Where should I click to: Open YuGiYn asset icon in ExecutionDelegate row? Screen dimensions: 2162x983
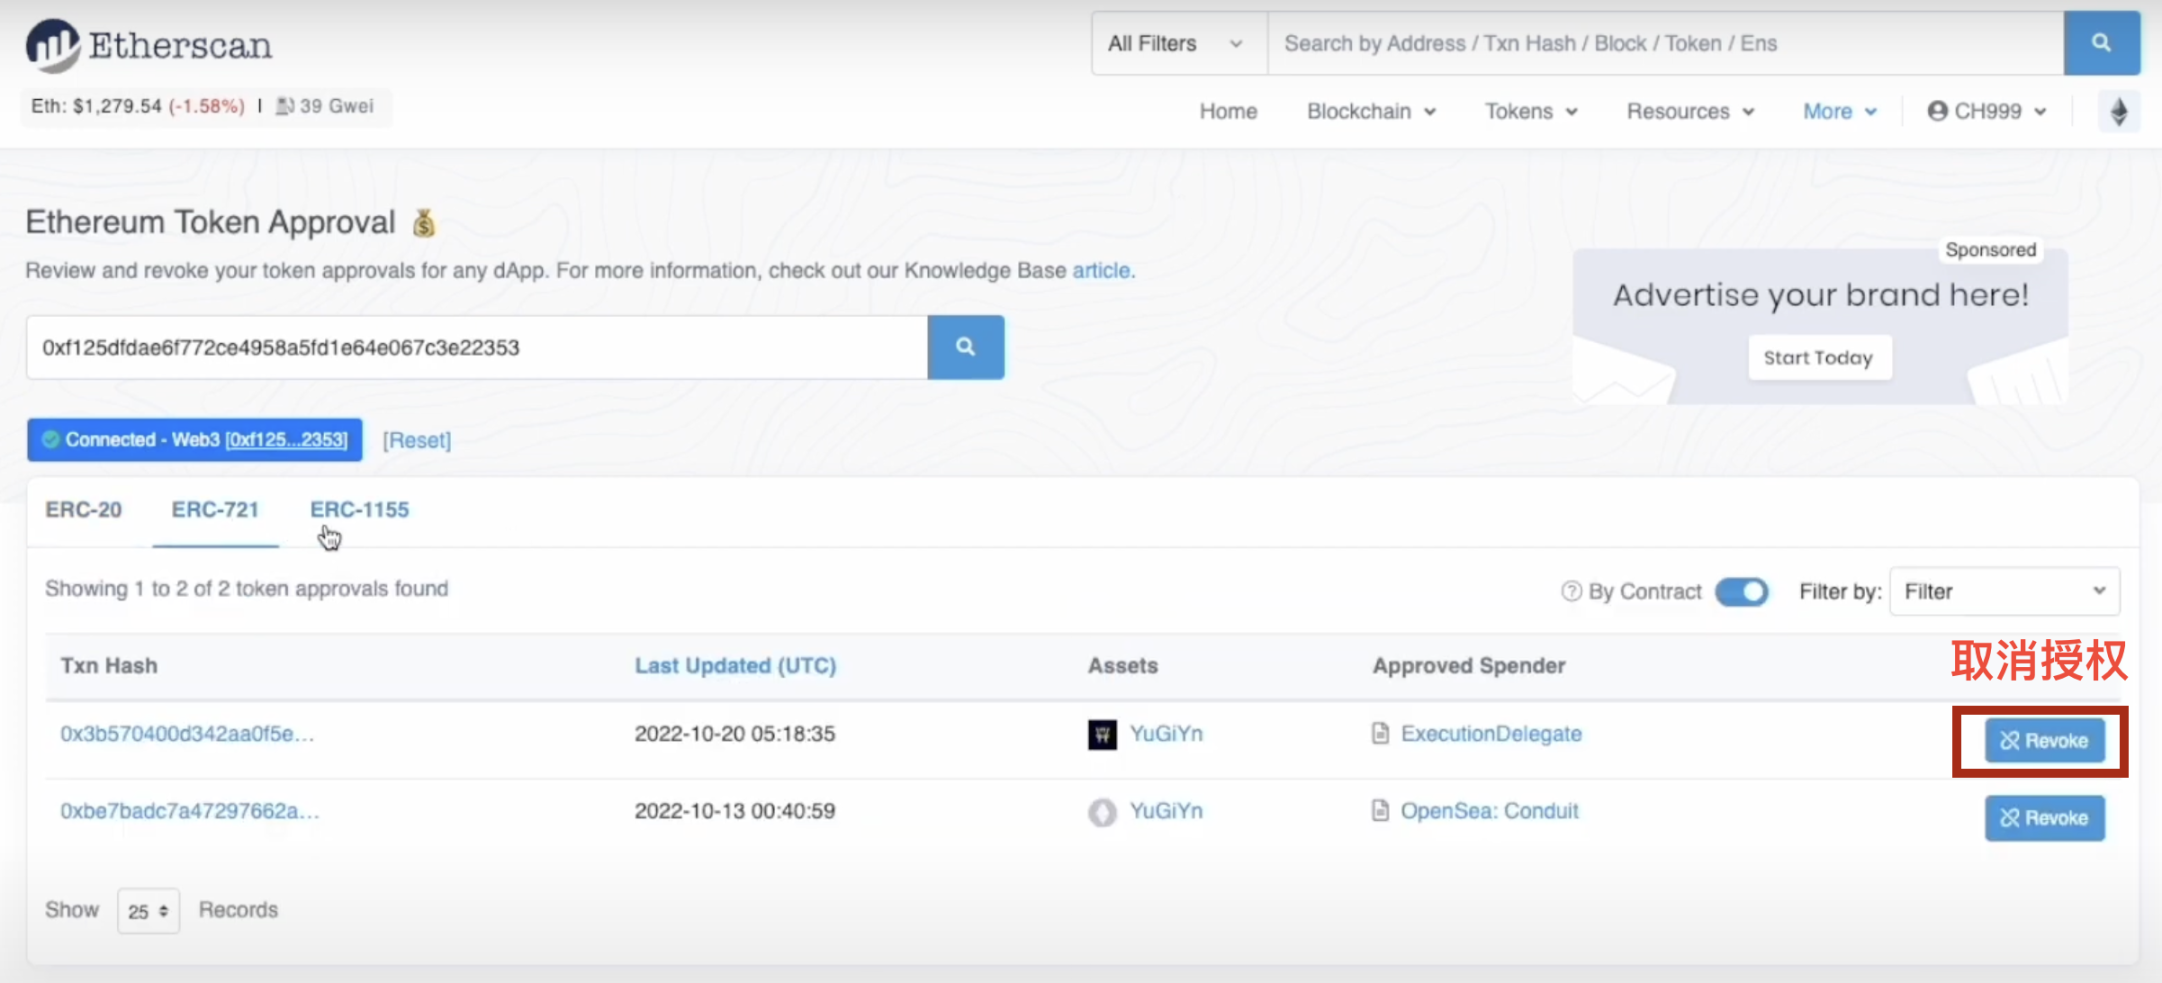click(x=1102, y=734)
